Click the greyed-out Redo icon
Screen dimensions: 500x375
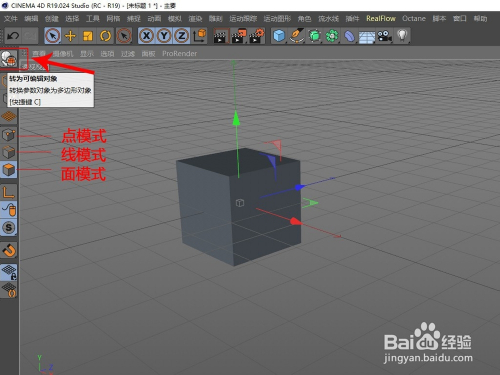click(30, 36)
